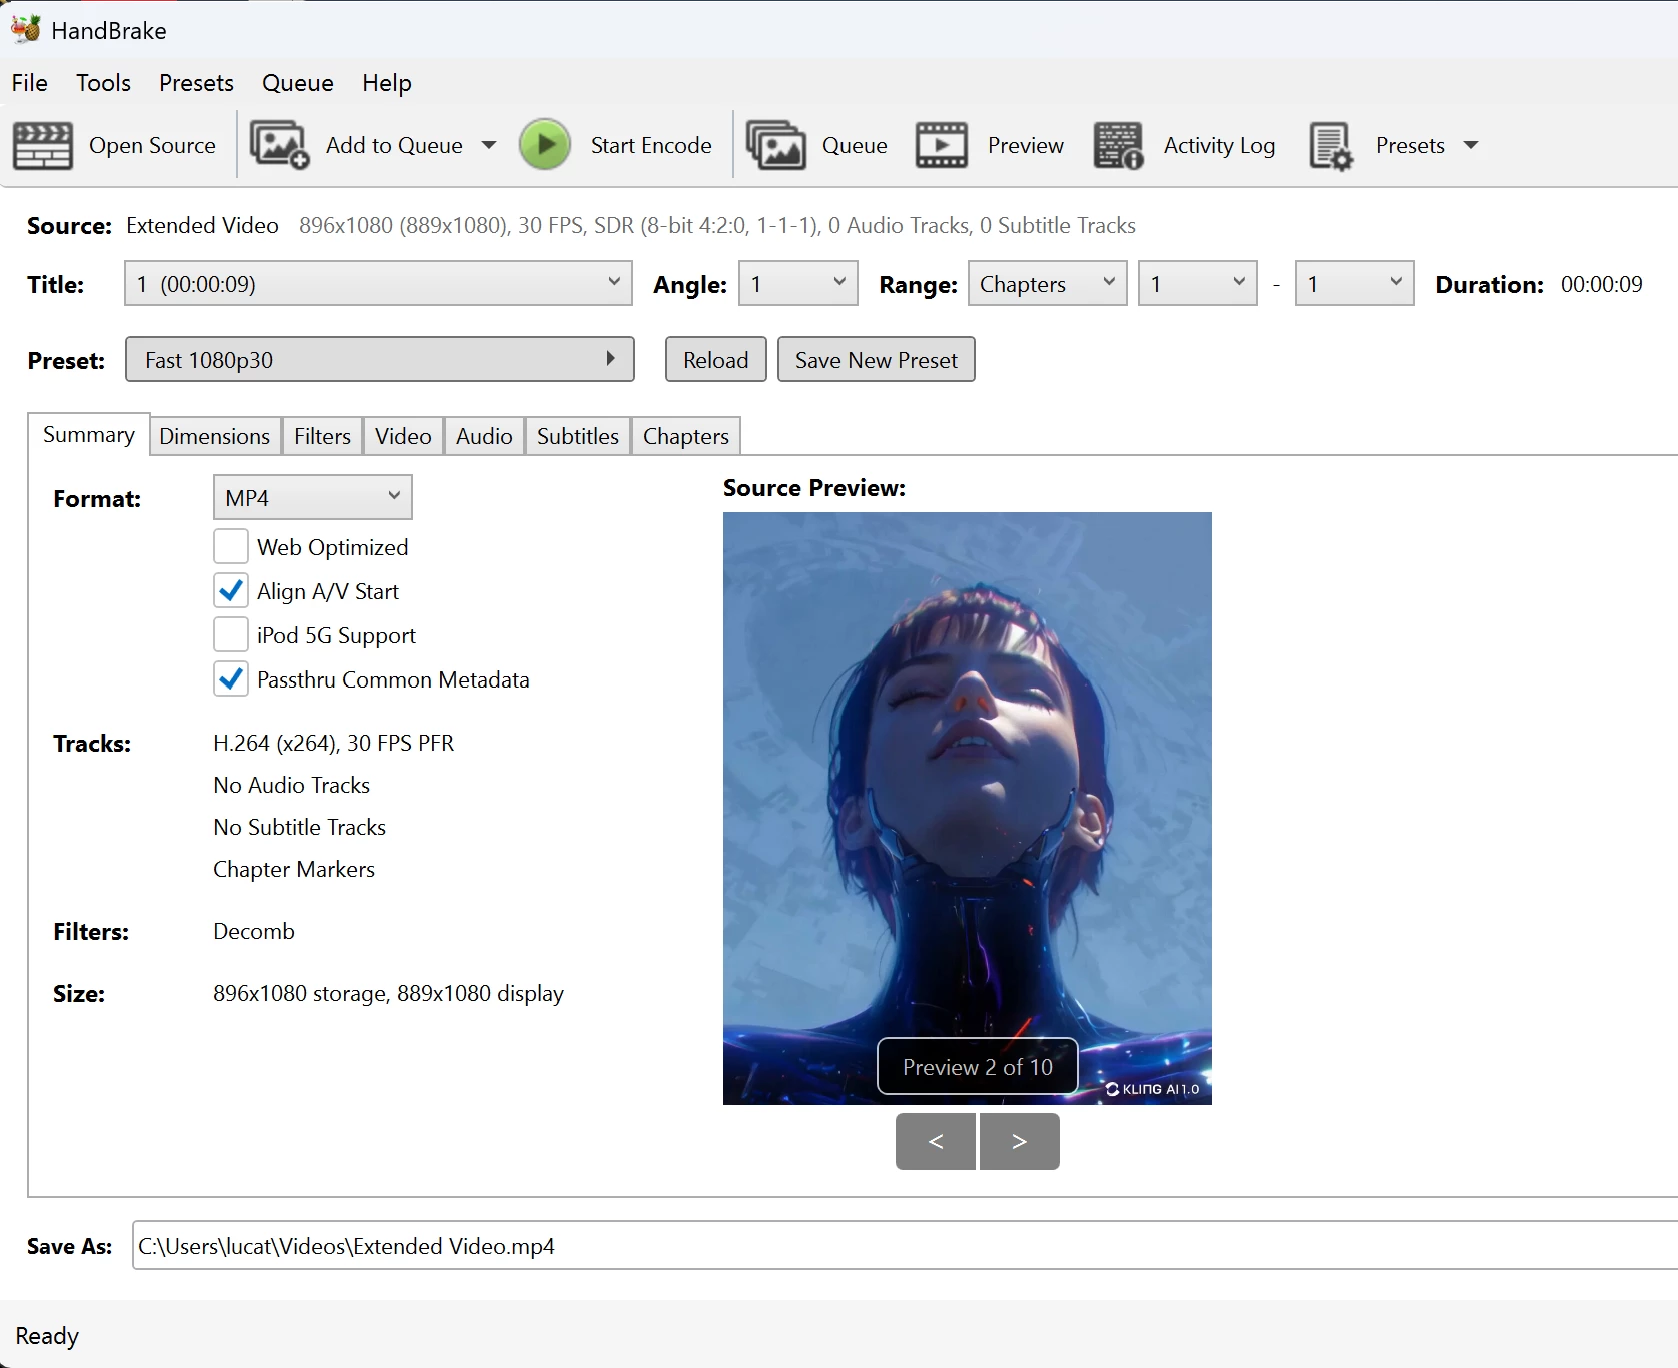Click the Preview toolbar label
The height and width of the screenshot is (1368, 1678).
point(1026,145)
